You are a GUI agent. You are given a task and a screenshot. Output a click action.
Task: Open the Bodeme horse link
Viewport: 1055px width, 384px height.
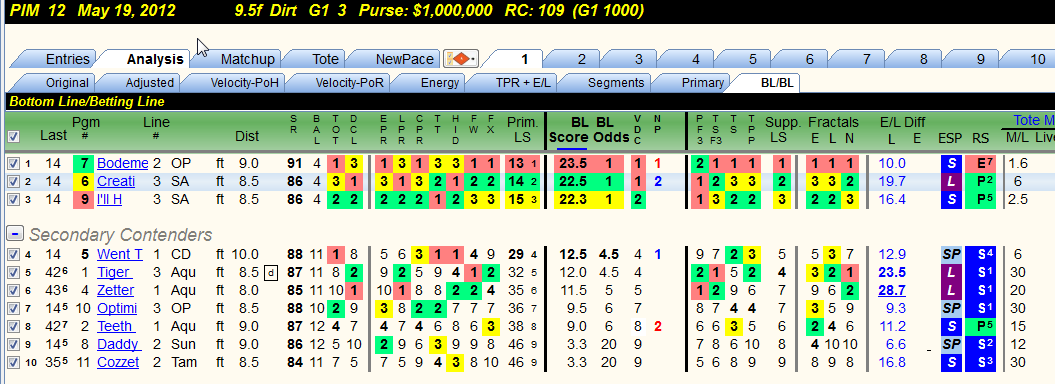(122, 163)
